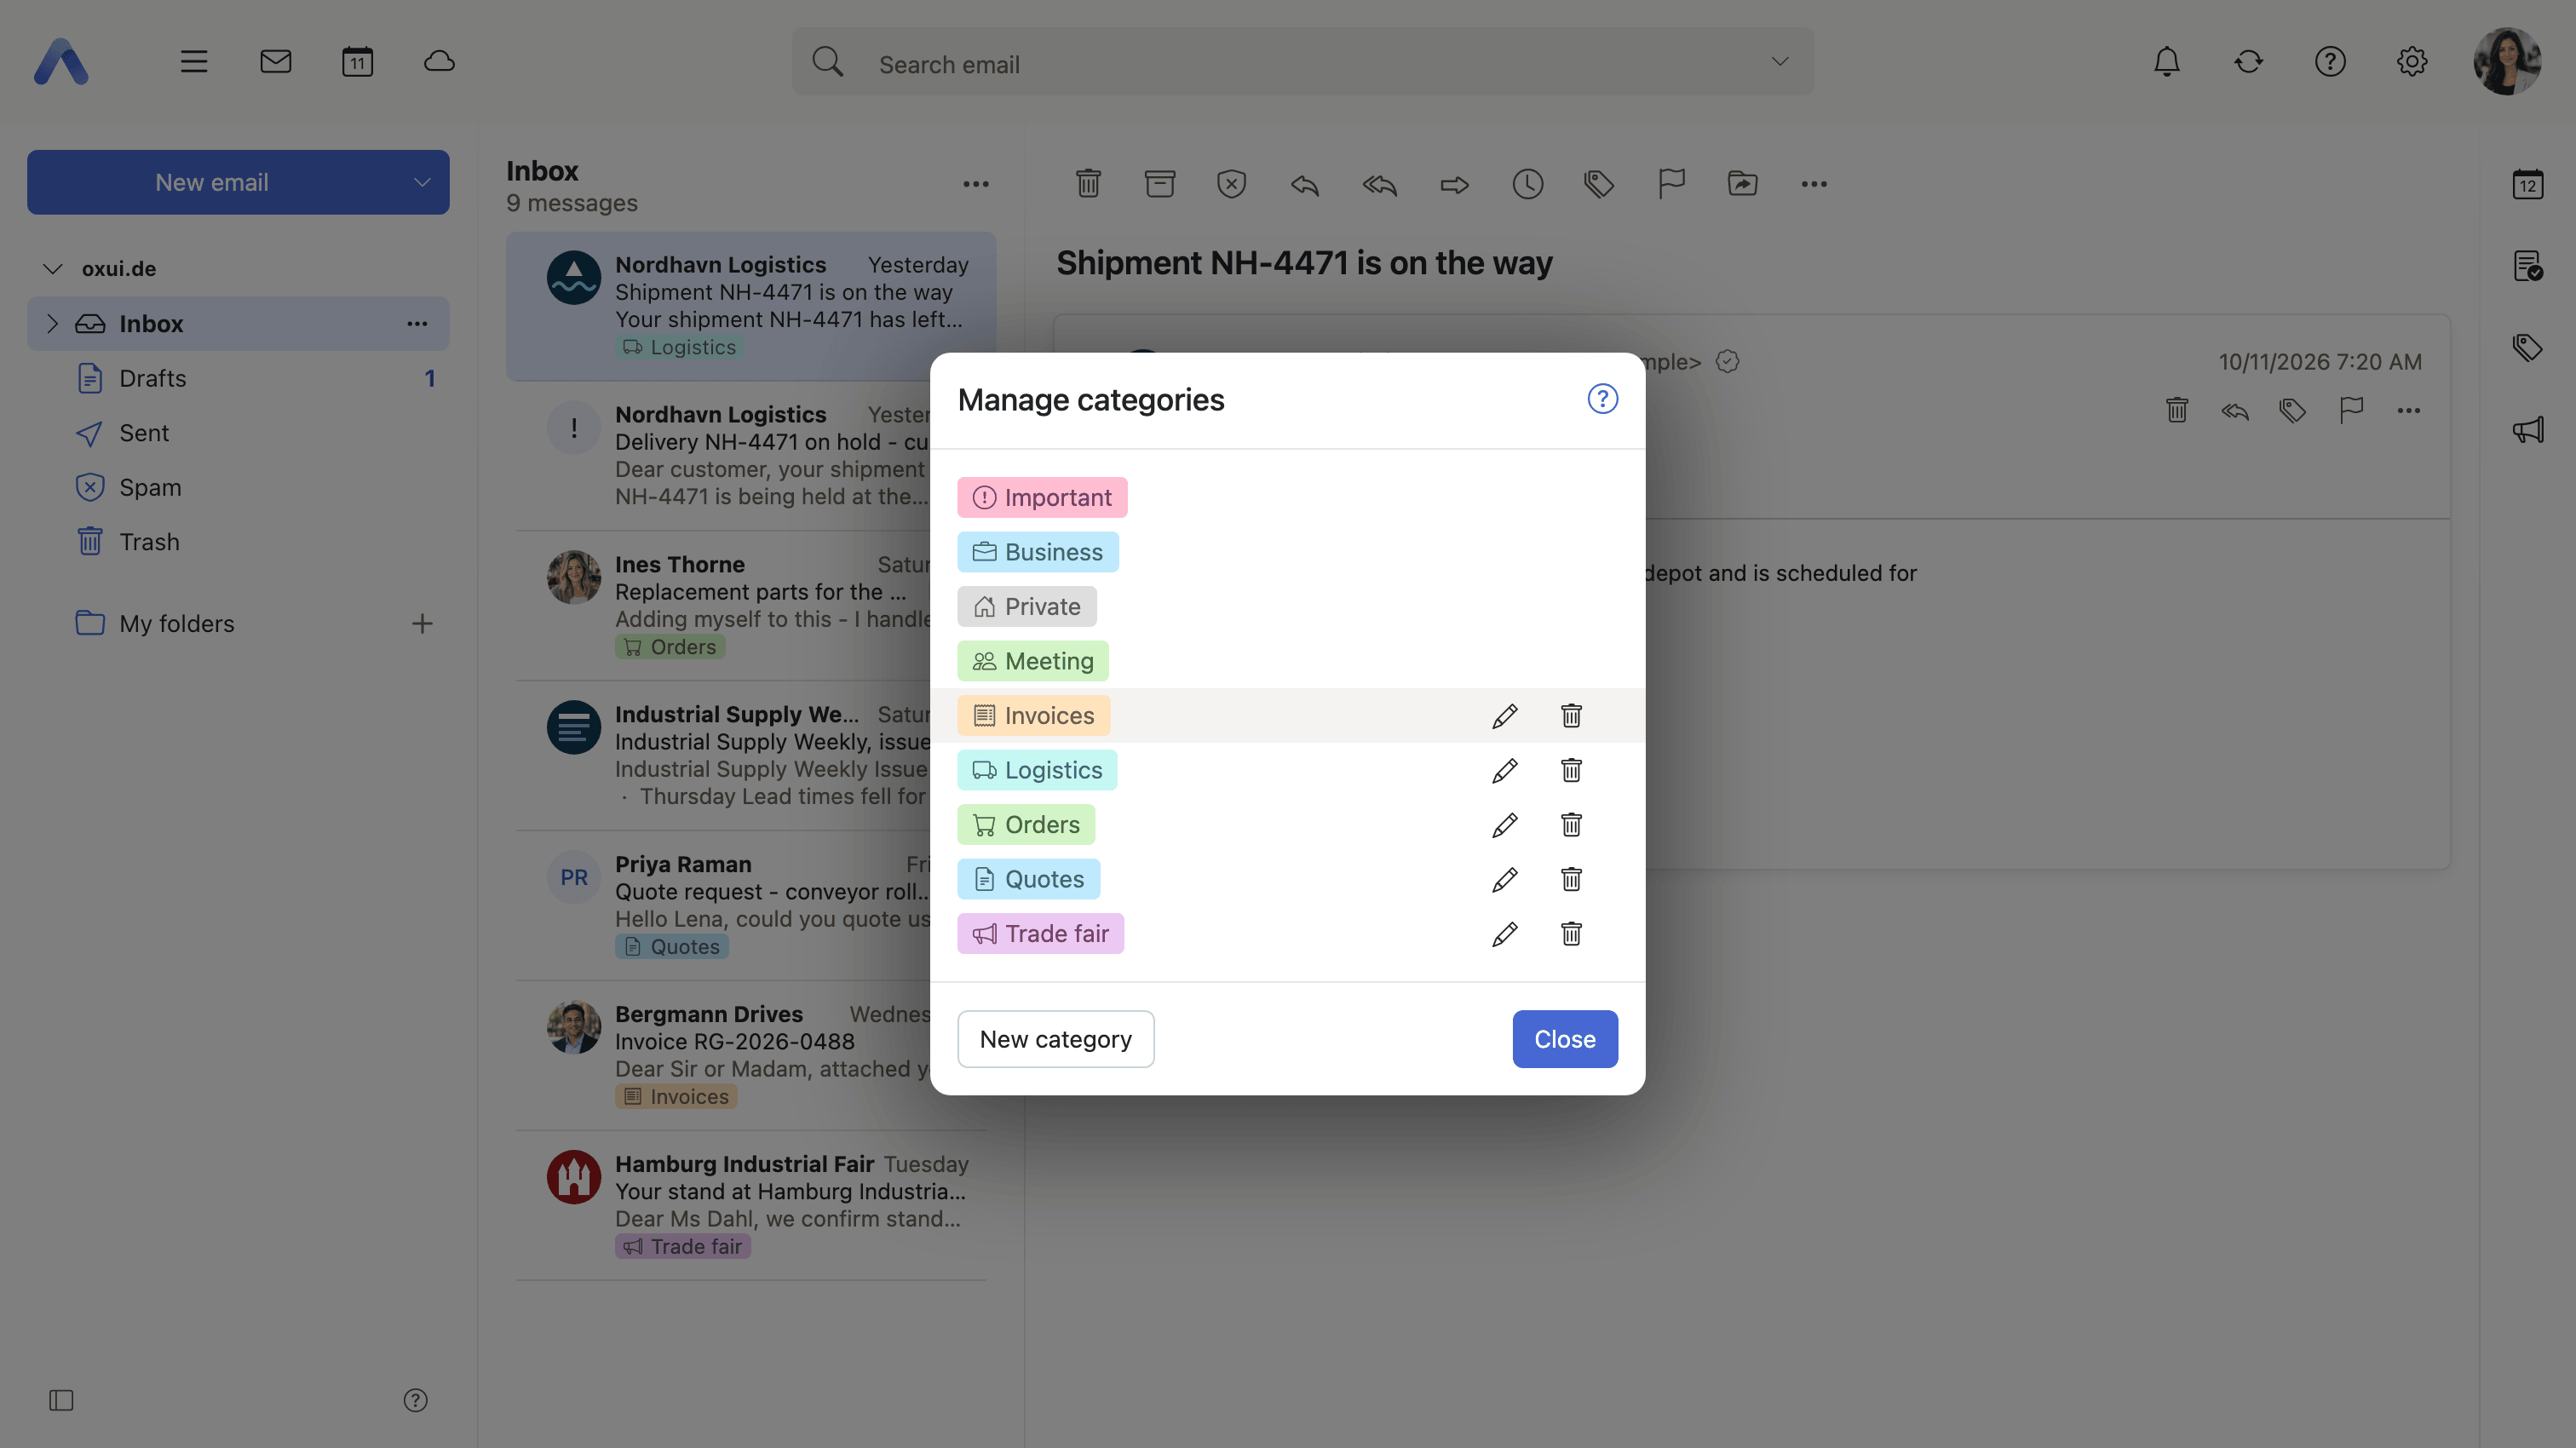Screen dimensions: 2576x1448
Task: Delete the Orders category
Action: [1571, 825]
